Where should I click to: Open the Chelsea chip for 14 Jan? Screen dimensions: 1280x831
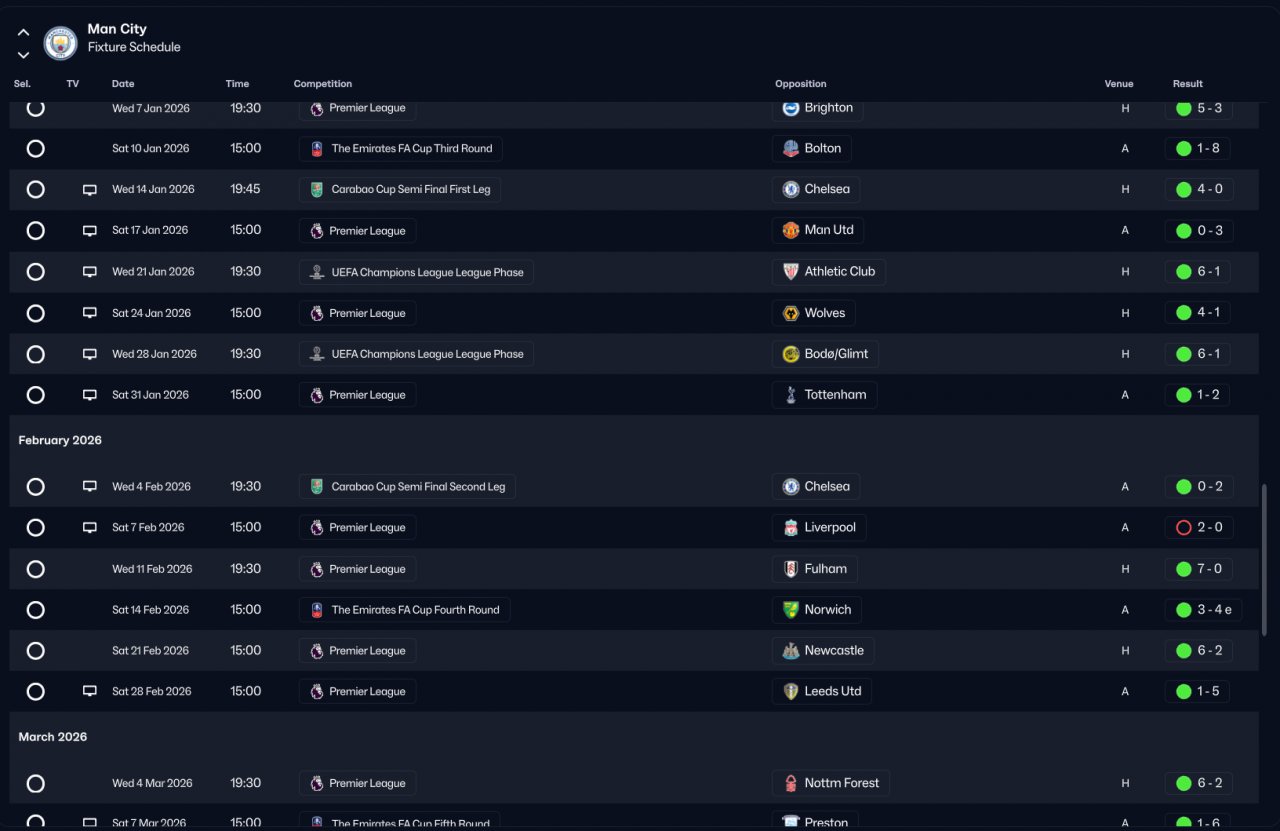click(816, 189)
